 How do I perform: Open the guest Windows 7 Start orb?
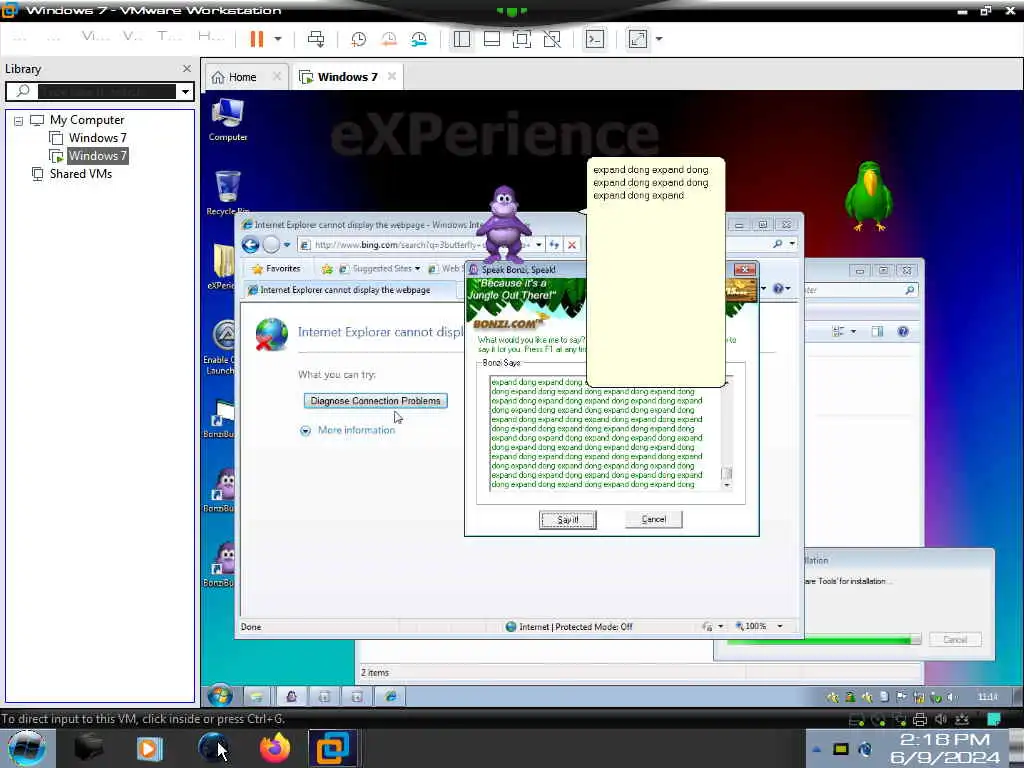point(219,696)
